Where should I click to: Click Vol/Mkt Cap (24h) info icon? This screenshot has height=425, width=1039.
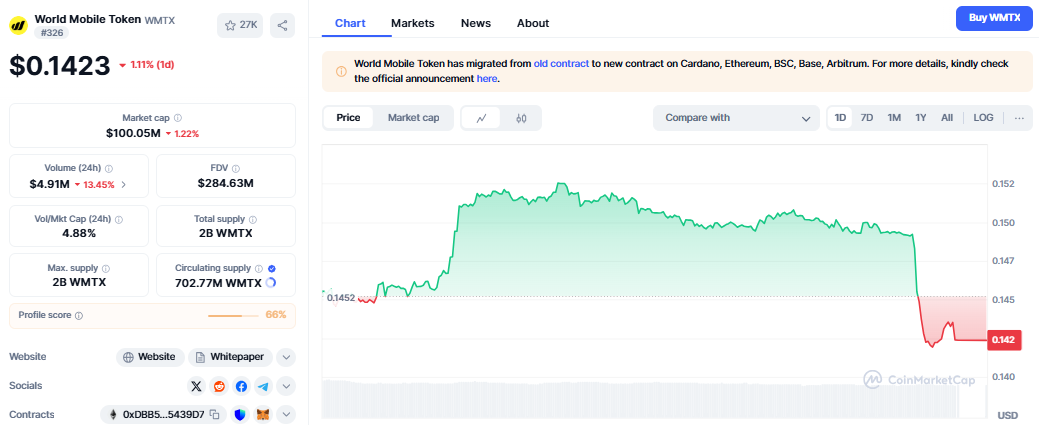pyautogui.click(x=119, y=219)
